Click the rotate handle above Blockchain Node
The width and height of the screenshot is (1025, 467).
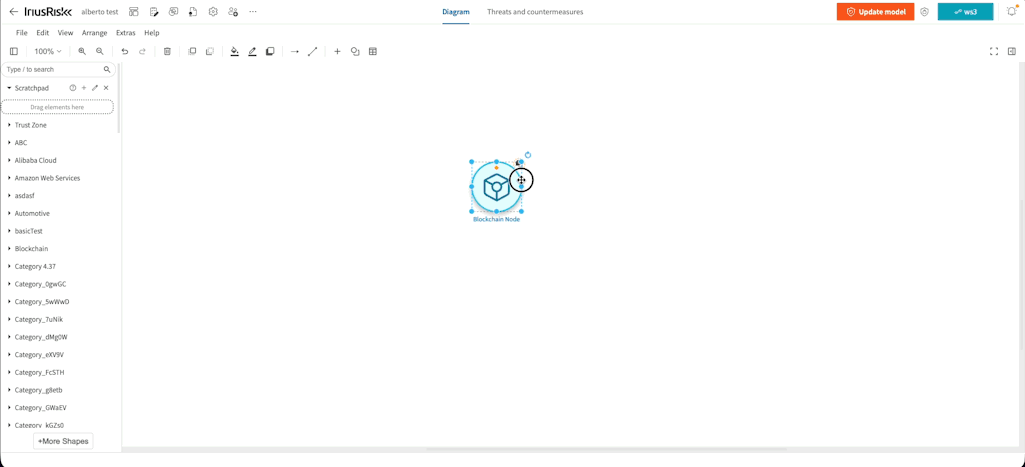[528, 155]
